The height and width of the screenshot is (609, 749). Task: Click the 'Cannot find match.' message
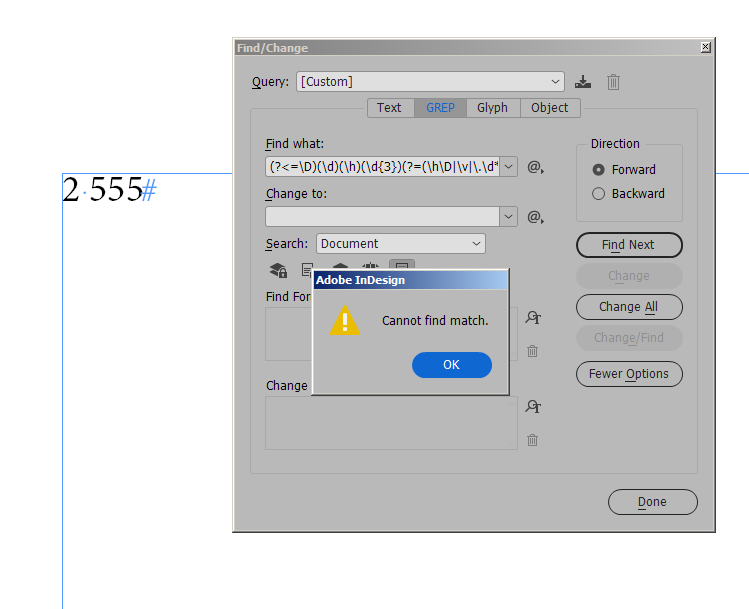tap(435, 321)
